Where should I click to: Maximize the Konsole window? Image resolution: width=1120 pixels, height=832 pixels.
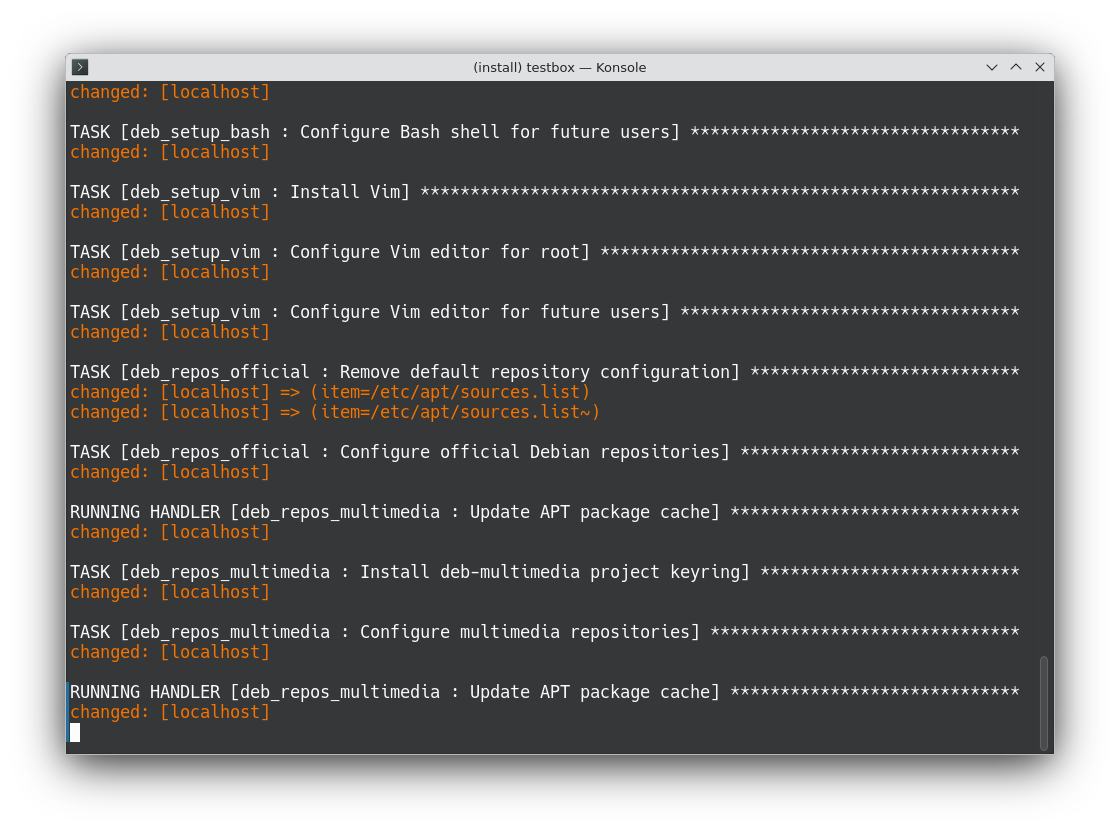1016,67
